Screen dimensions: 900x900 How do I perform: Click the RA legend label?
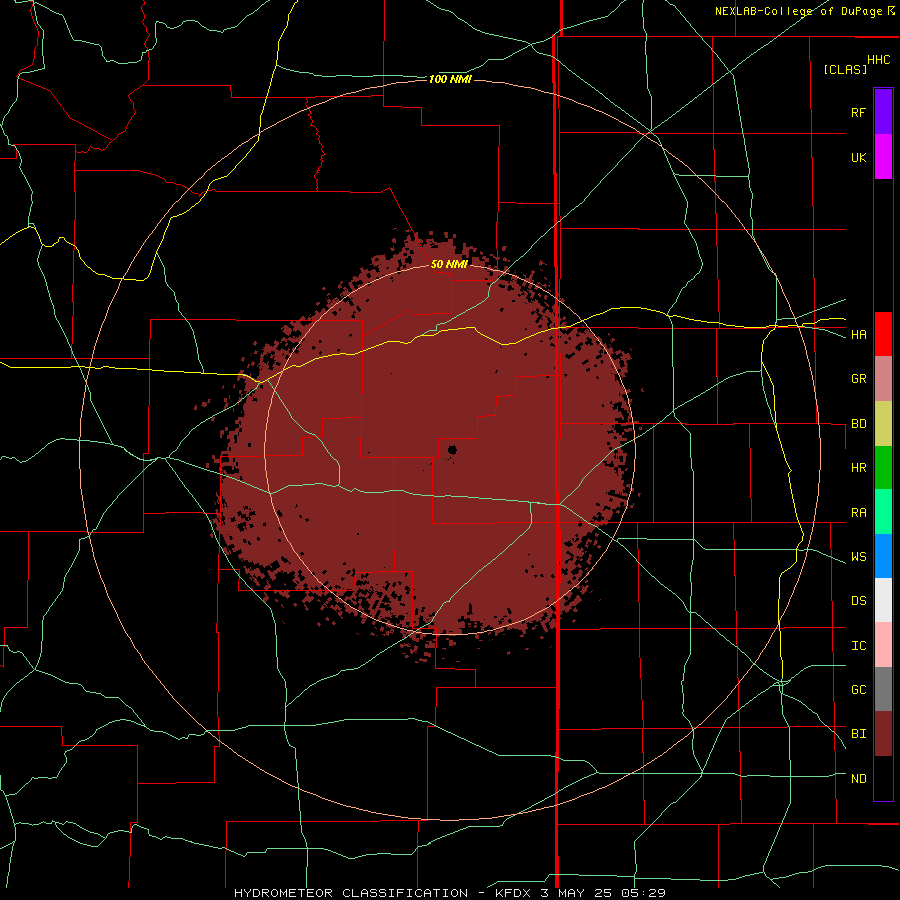(858, 512)
